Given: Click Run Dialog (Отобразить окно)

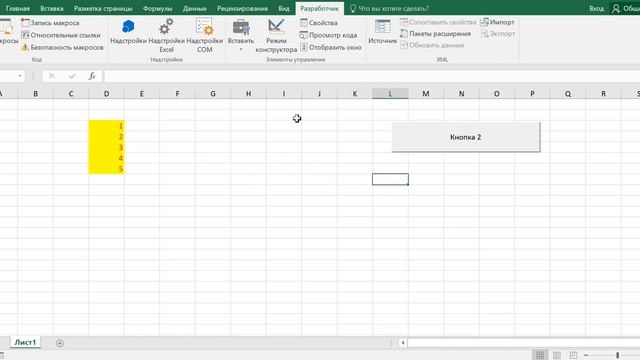Looking at the screenshot, I should (331, 47).
